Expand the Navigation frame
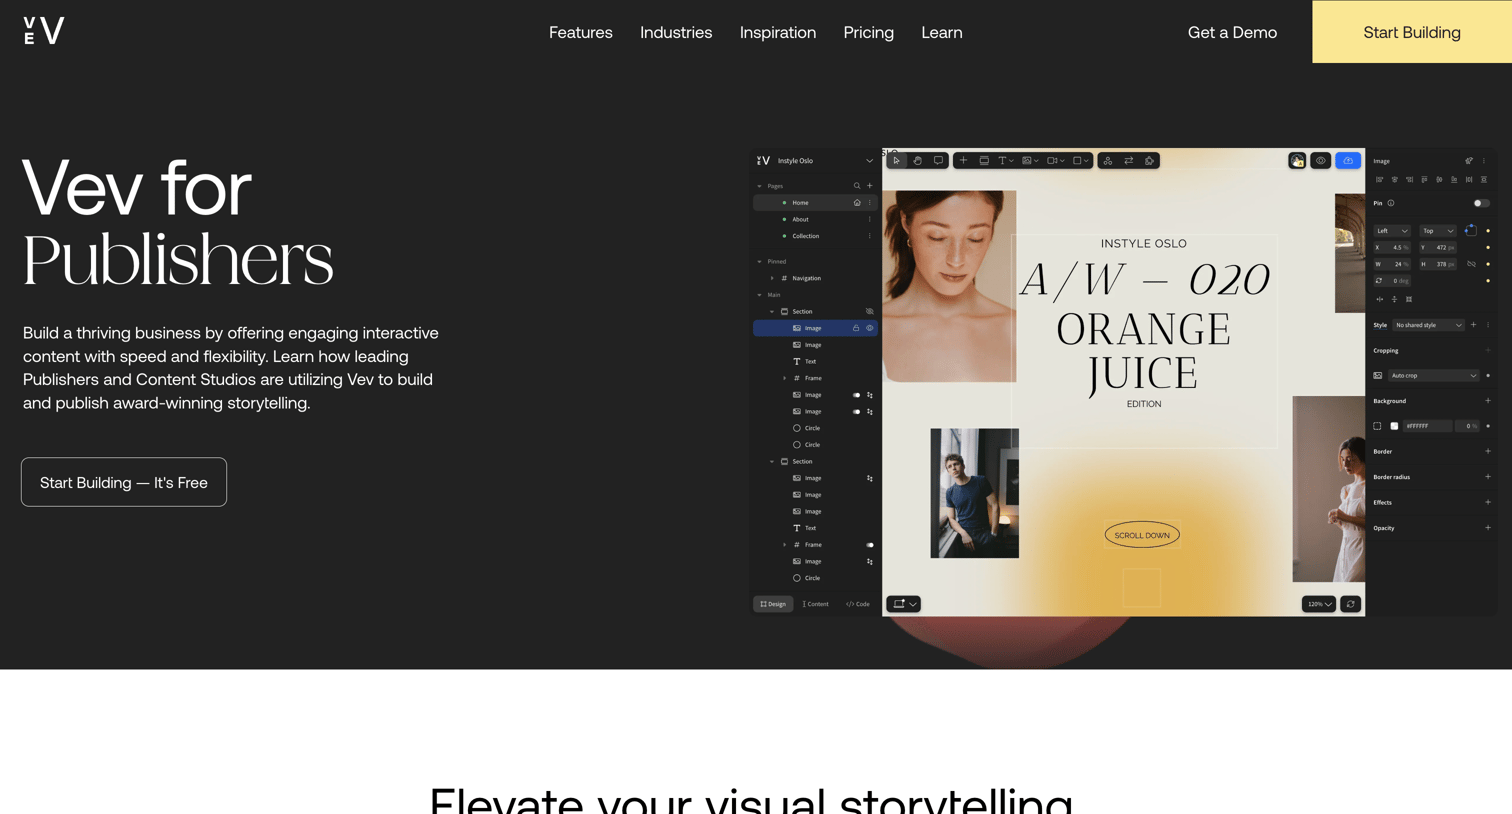The width and height of the screenshot is (1512, 814). coord(772,278)
